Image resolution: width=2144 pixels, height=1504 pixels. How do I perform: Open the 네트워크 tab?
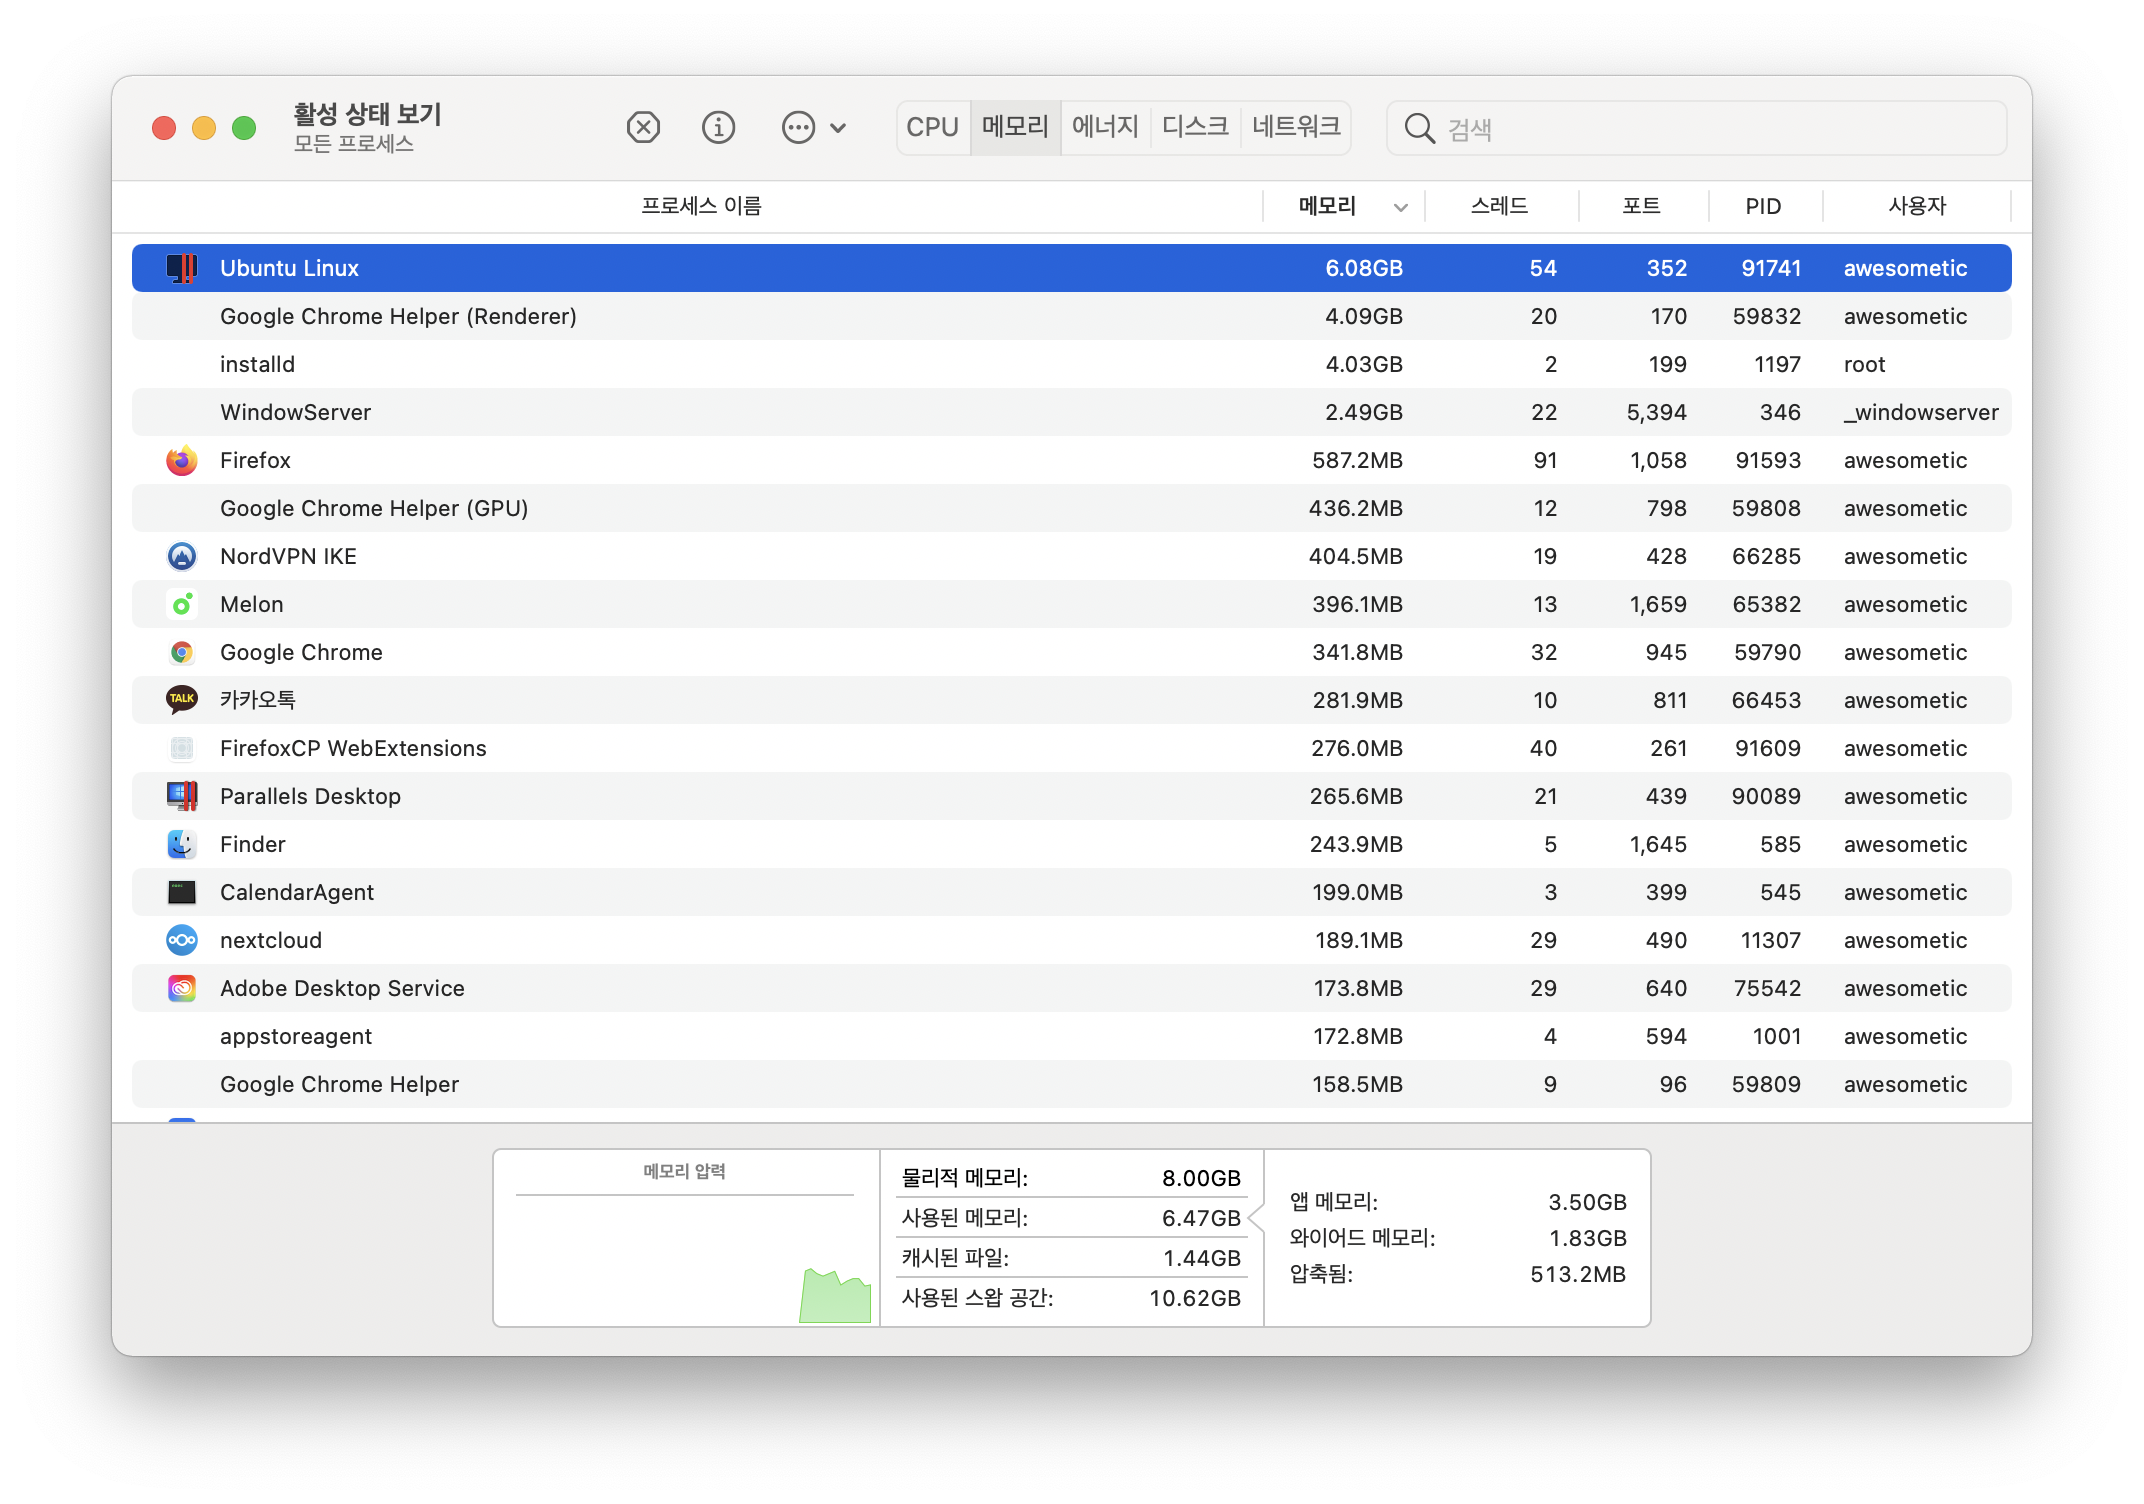click(x=1296, y=127)
